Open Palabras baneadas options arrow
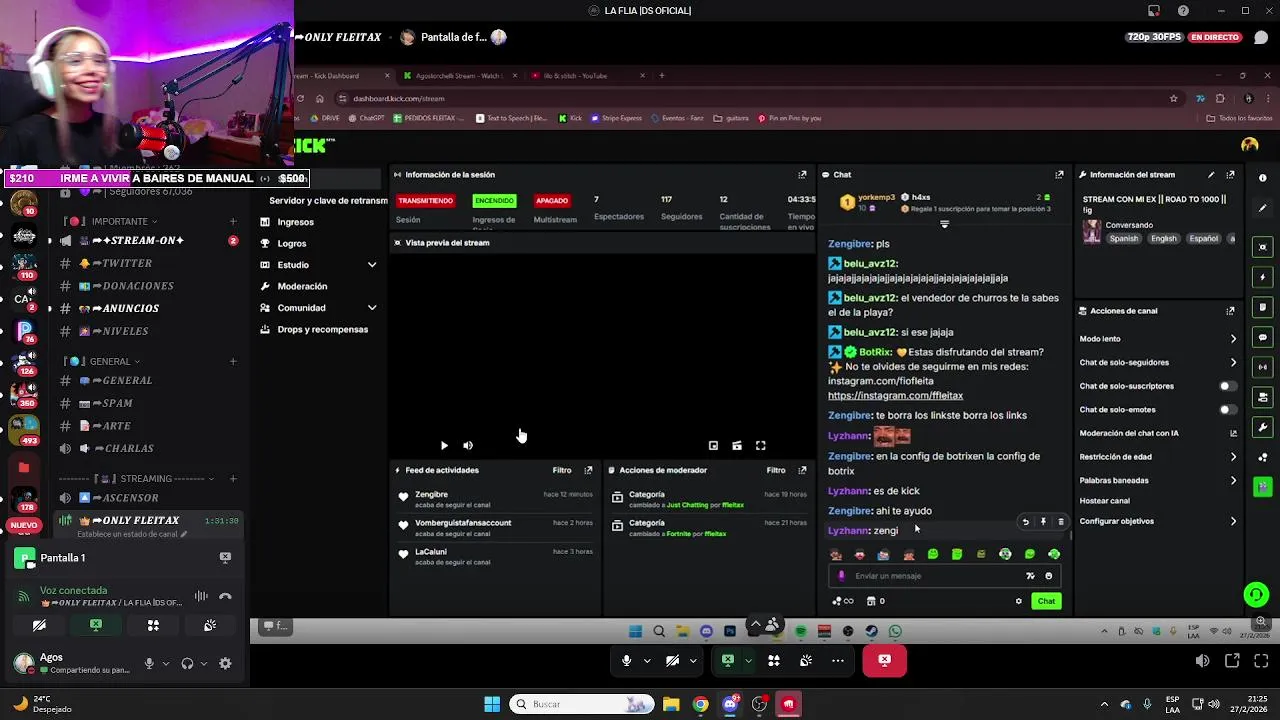 [1233, 481]
